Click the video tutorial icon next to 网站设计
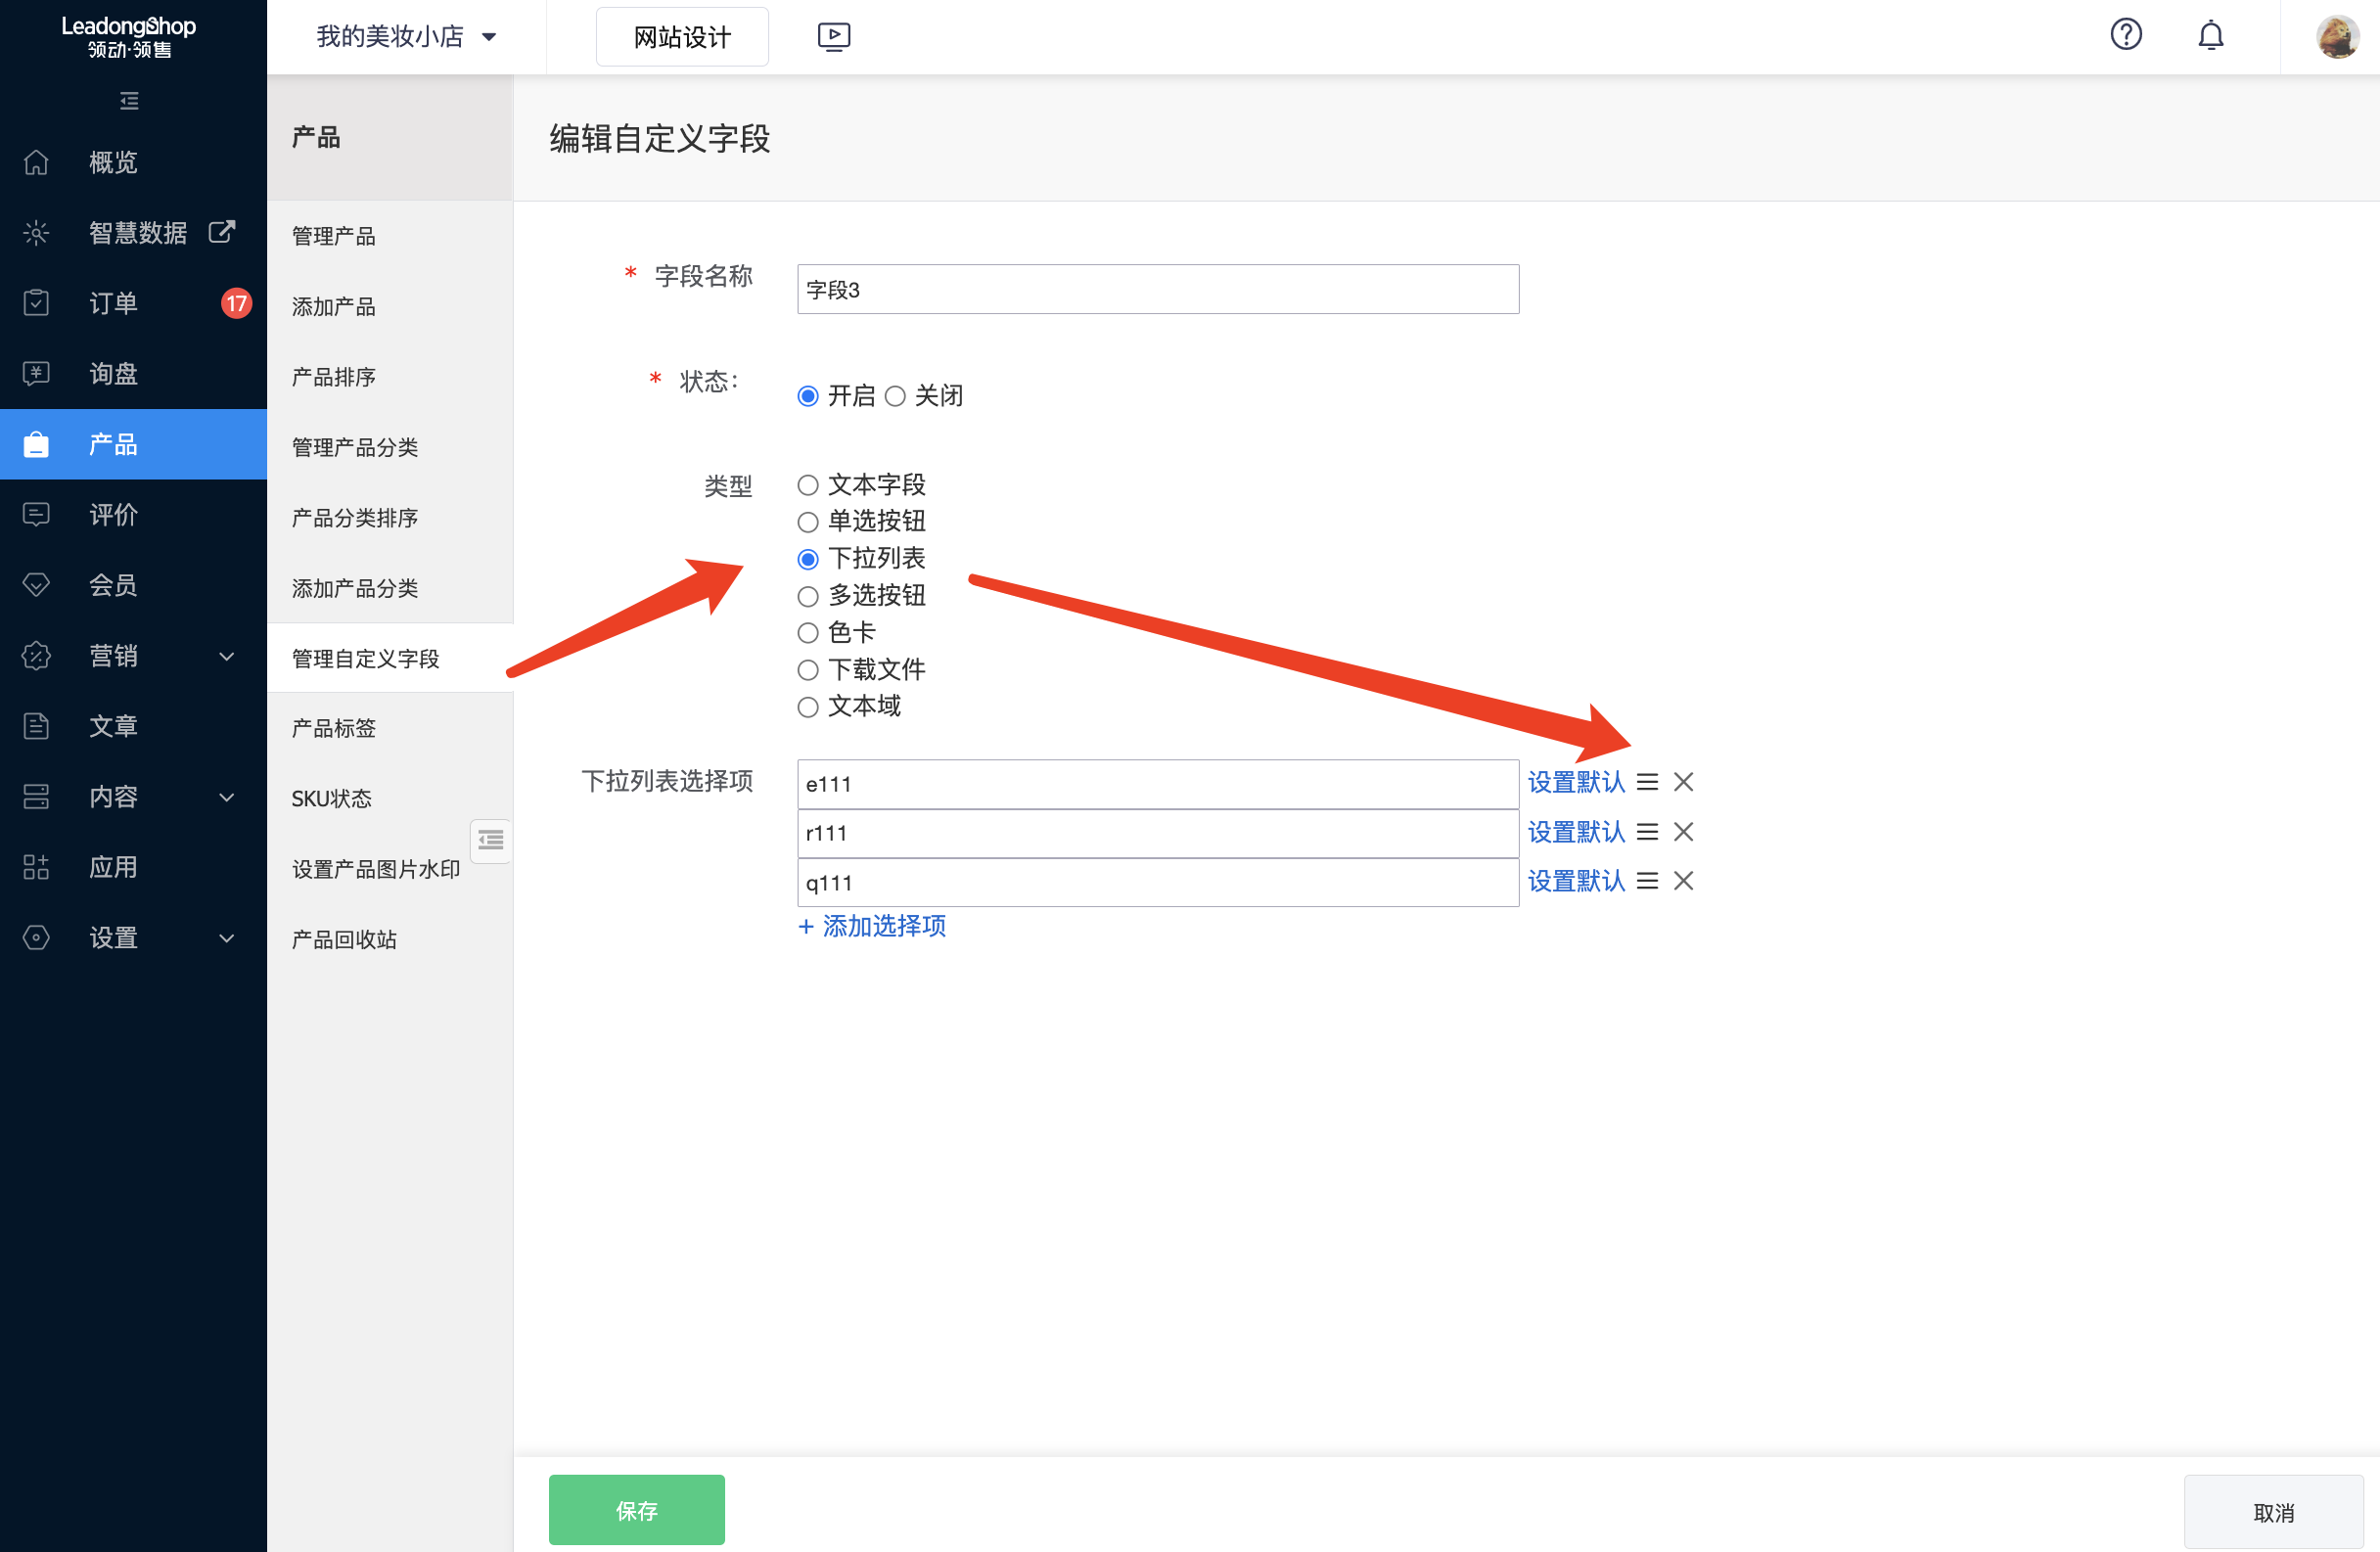This screenshot has height=1552, width=2380. tap(833, 36)
